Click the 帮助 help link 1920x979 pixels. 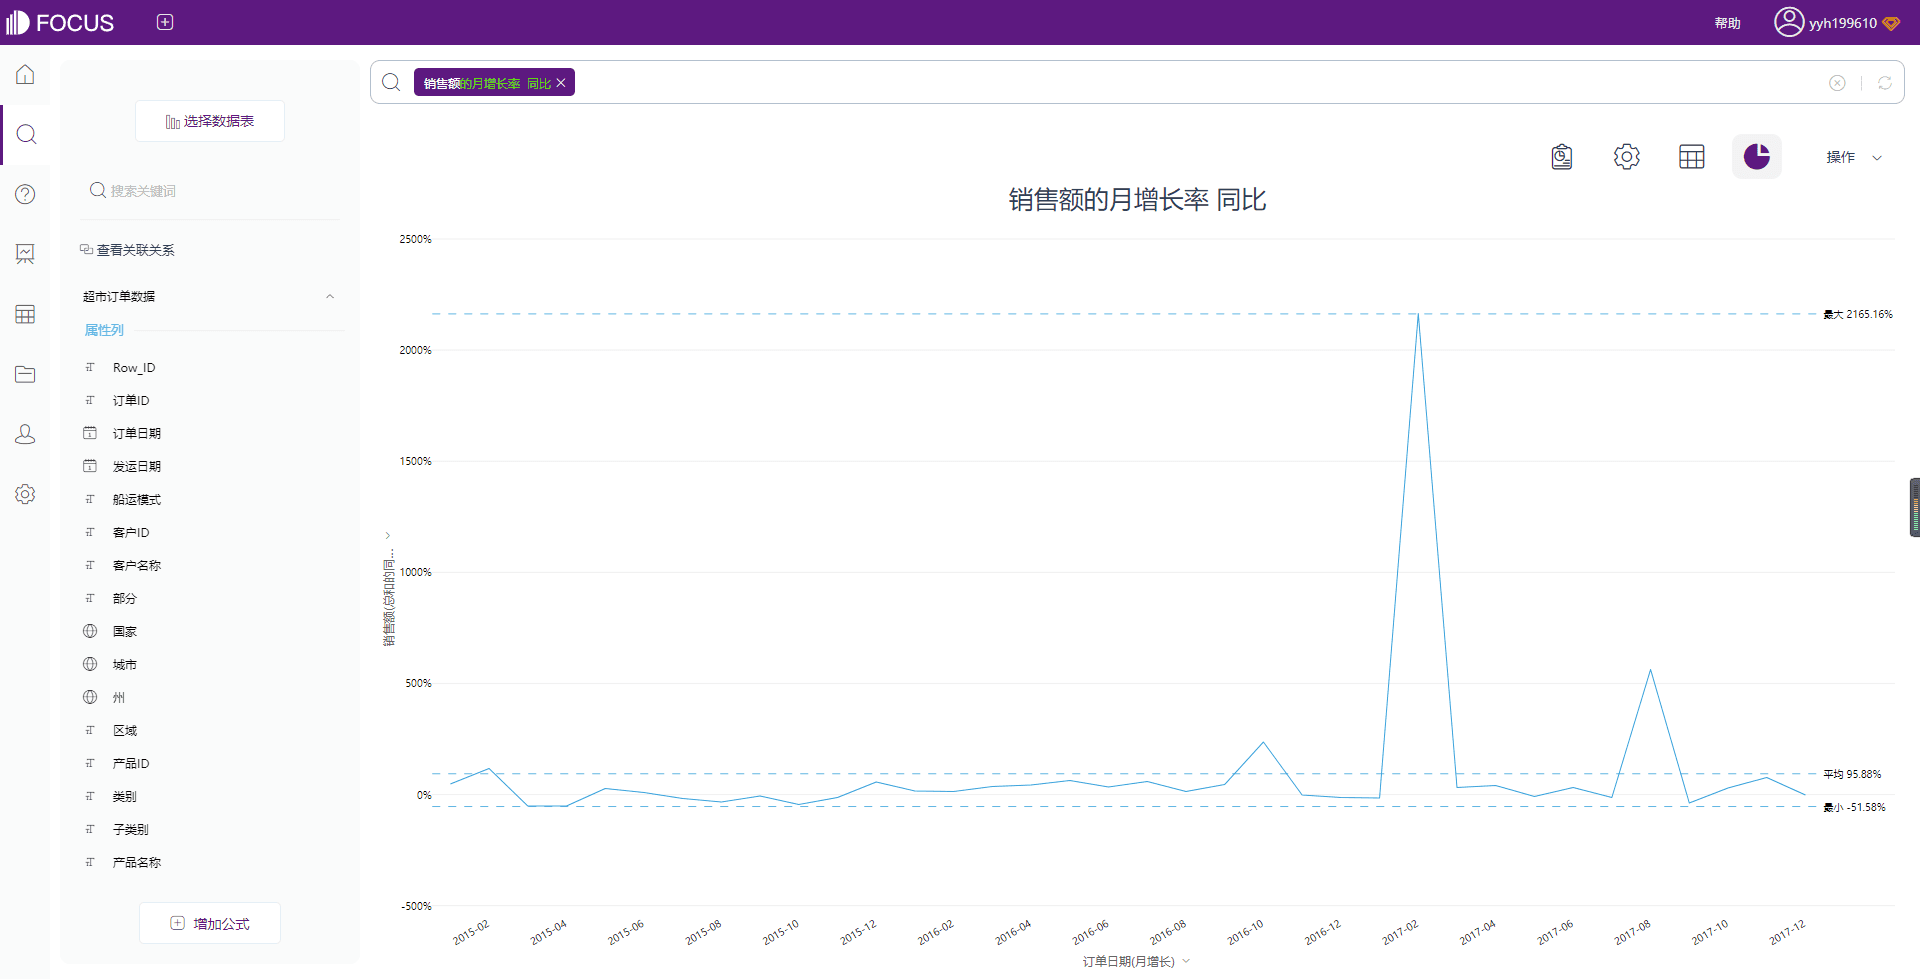pos(1727,23)
